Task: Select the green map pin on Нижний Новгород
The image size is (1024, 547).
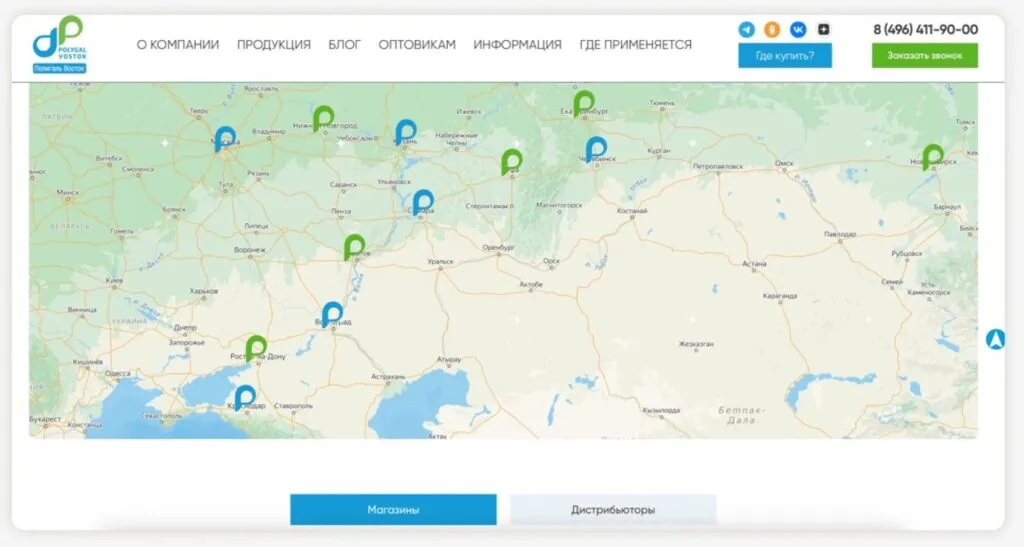Action: click(x=323, y=118)
